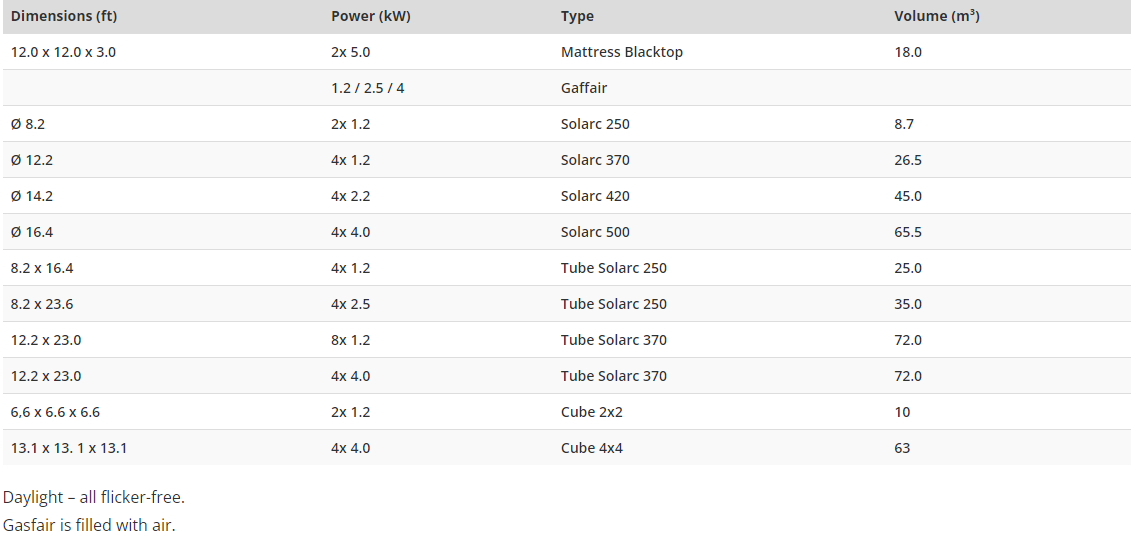The height and width of the screenshot is (539, 1139).
Task: Click the 13.1 x 13. 1 x 13.1 cell
Action: point(69,448)
